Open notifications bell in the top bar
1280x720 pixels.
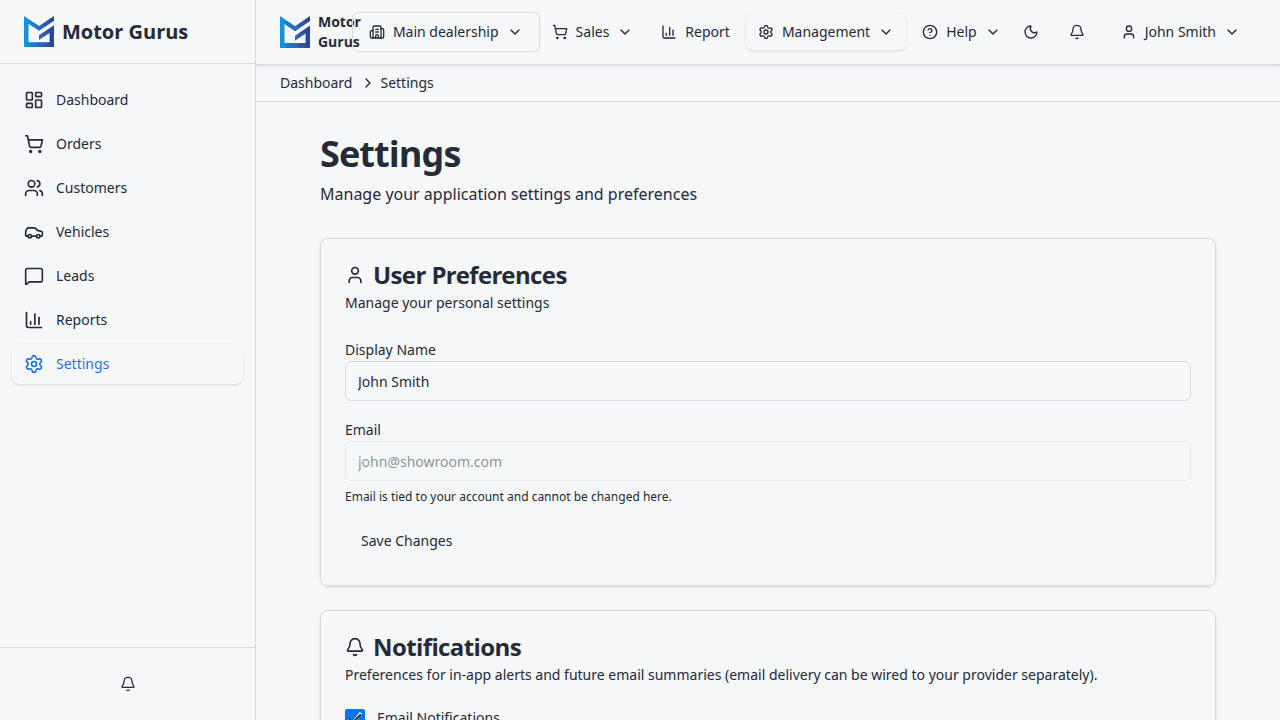pyautogui.click(x=1077, y=32)
